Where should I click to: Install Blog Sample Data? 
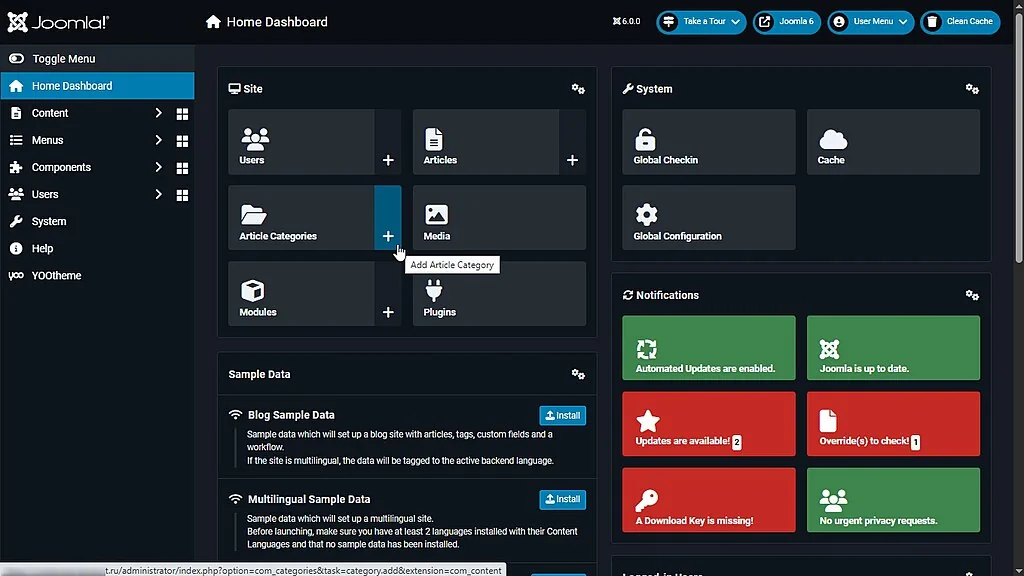coord(562,415)
